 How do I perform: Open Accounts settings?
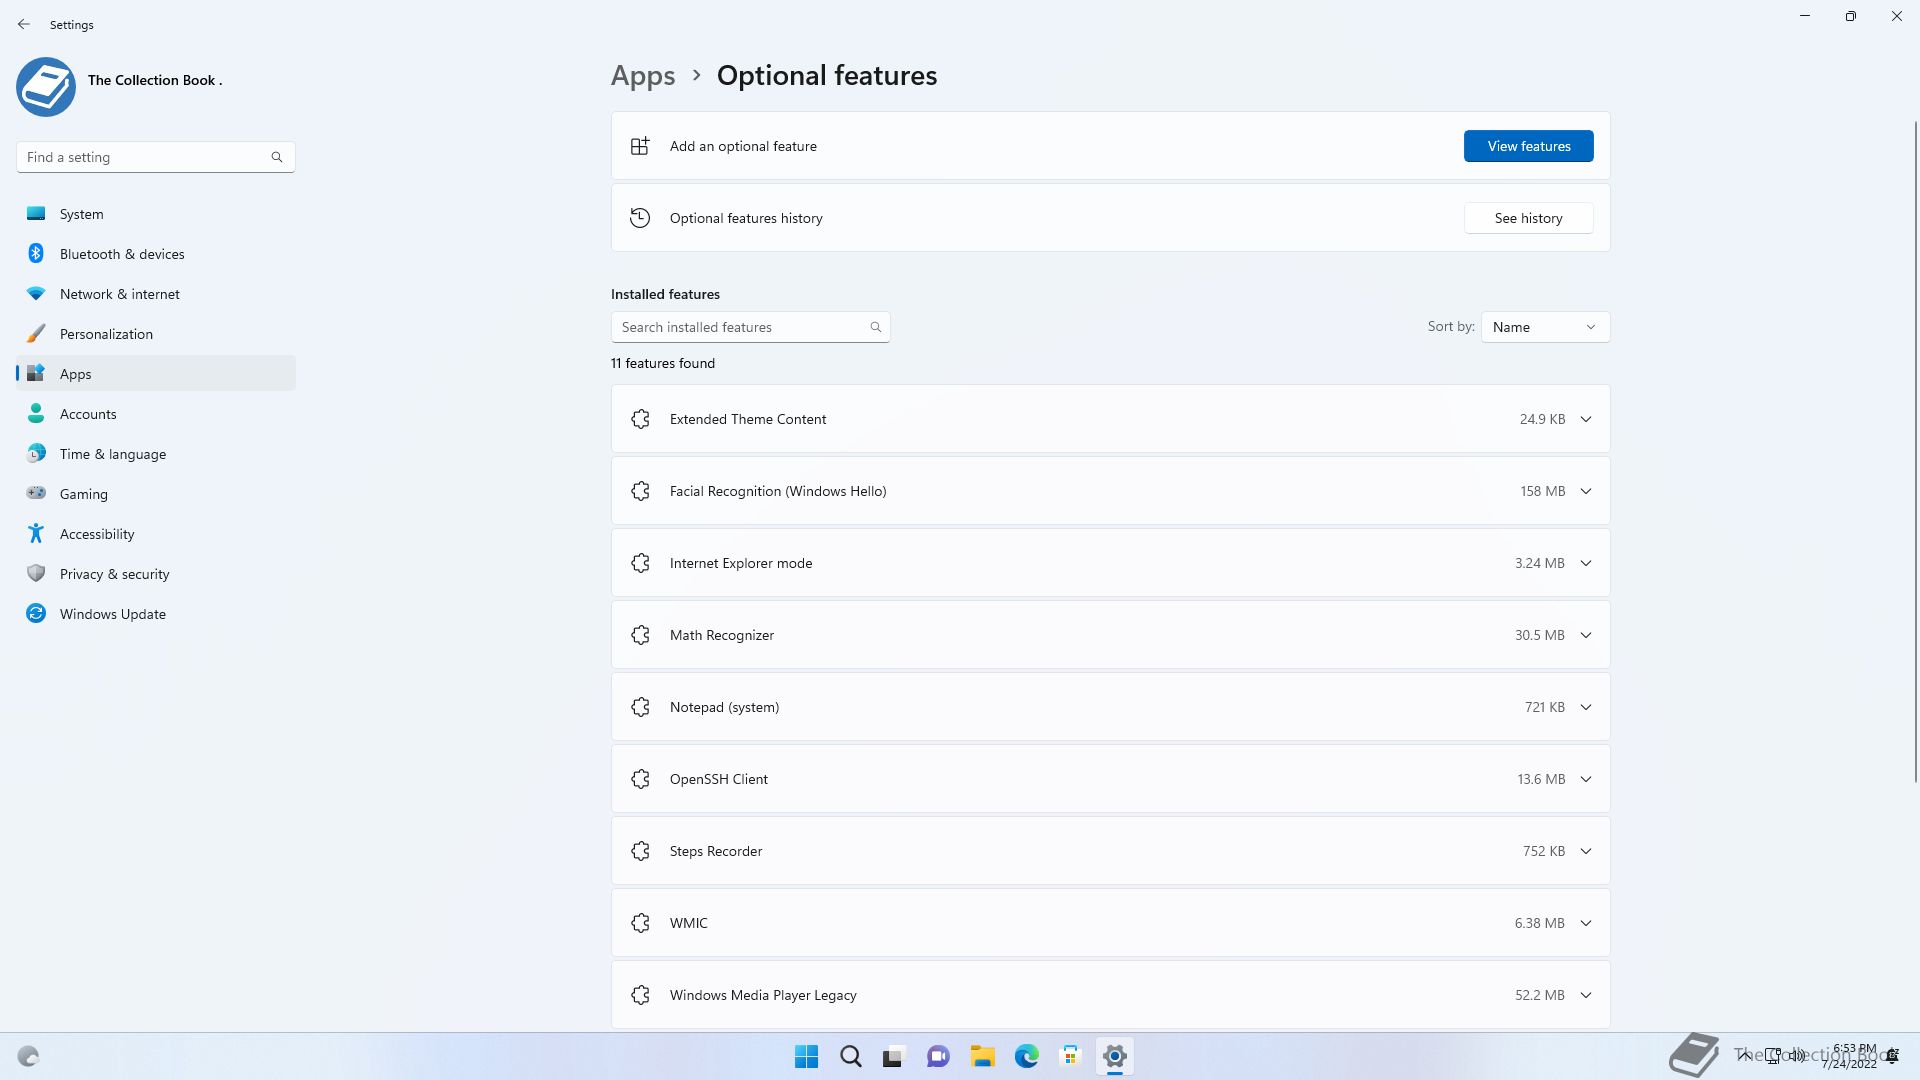click(156, 414)
